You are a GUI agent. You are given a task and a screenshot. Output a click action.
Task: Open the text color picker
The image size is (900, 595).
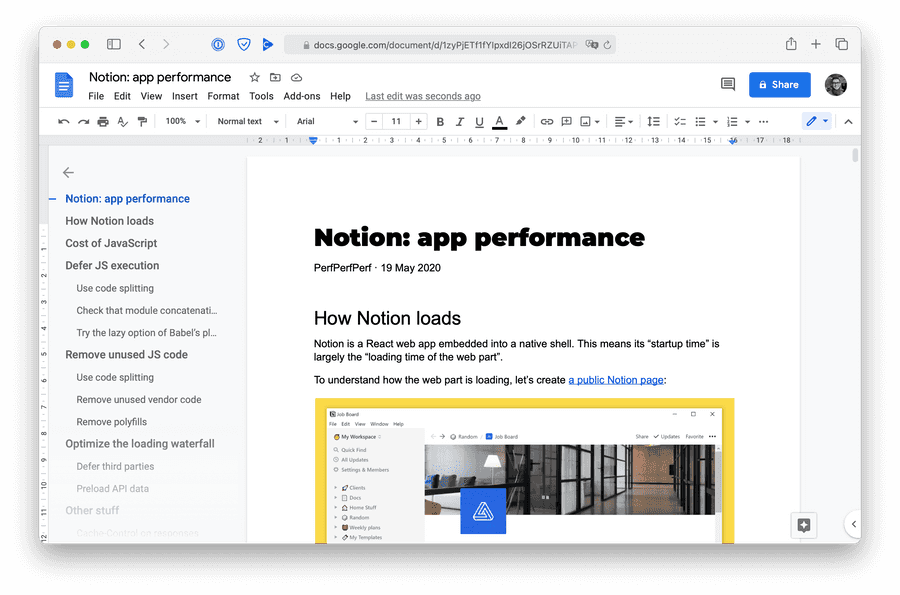500,122
